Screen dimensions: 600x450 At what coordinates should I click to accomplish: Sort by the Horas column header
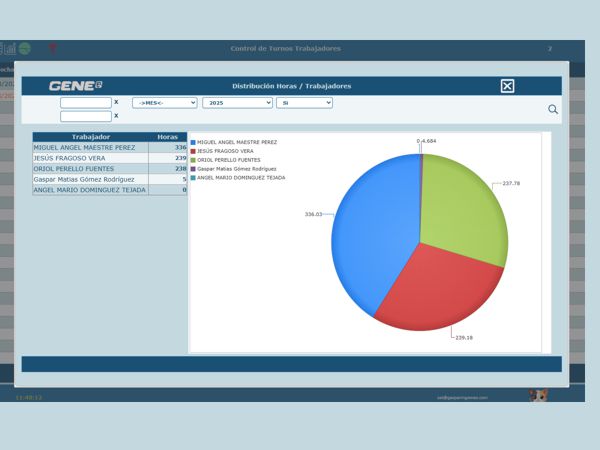167,137
